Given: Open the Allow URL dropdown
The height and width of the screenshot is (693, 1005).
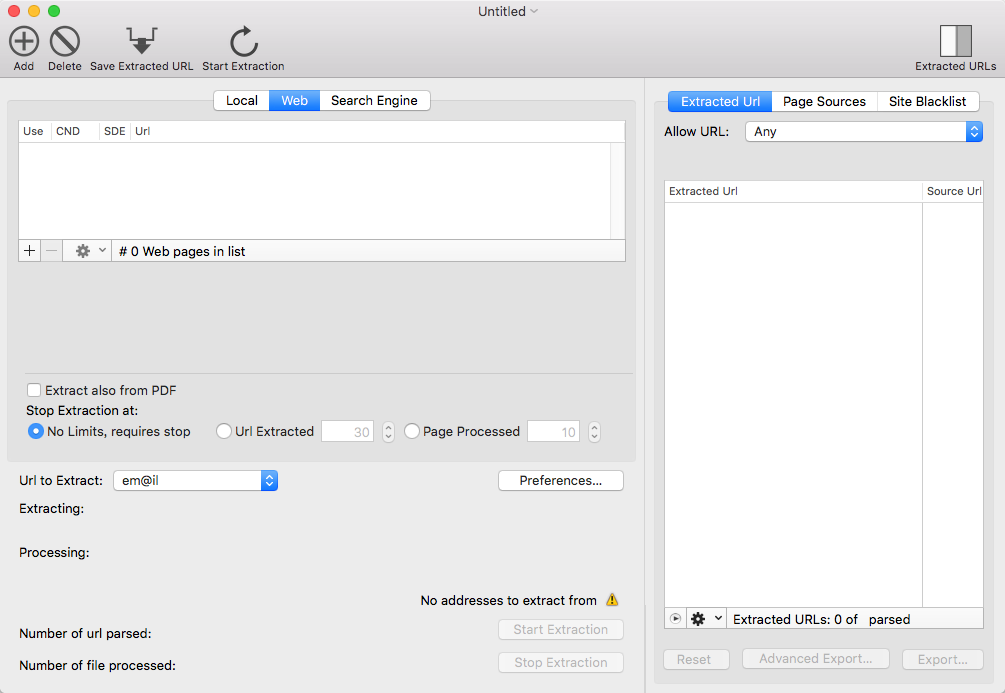Looking at the screenshot, I should [x=863, y=131].
